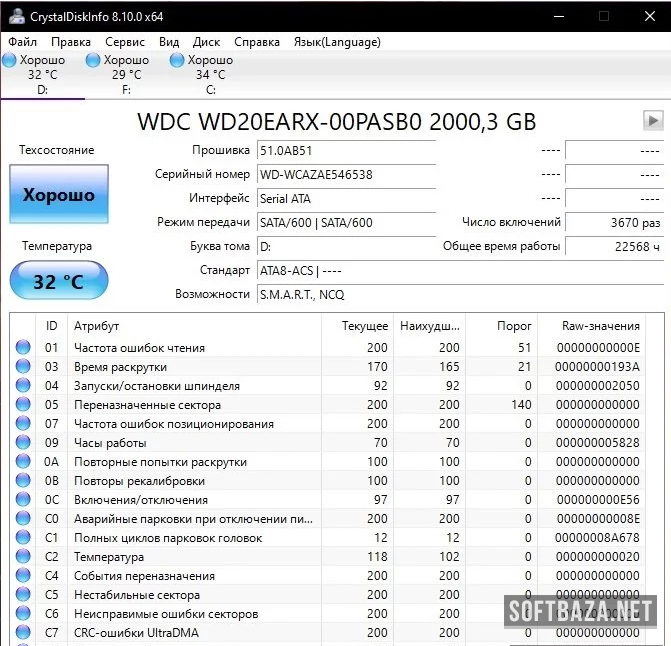Click blue status orb for Температура row
The width and height of the screenshot is (671, 646).
pyautogui.click(x=23, y=557)
